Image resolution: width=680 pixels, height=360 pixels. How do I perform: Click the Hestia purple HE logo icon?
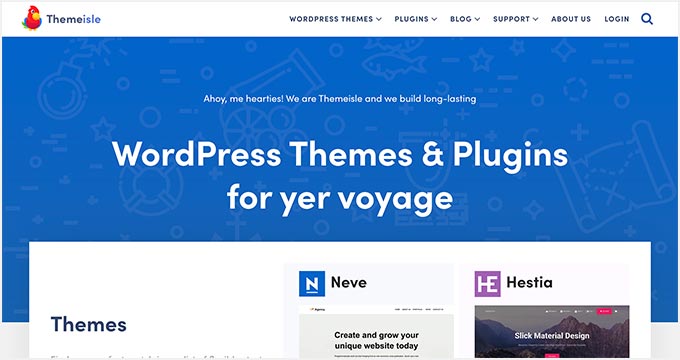(x=487, y=284)
